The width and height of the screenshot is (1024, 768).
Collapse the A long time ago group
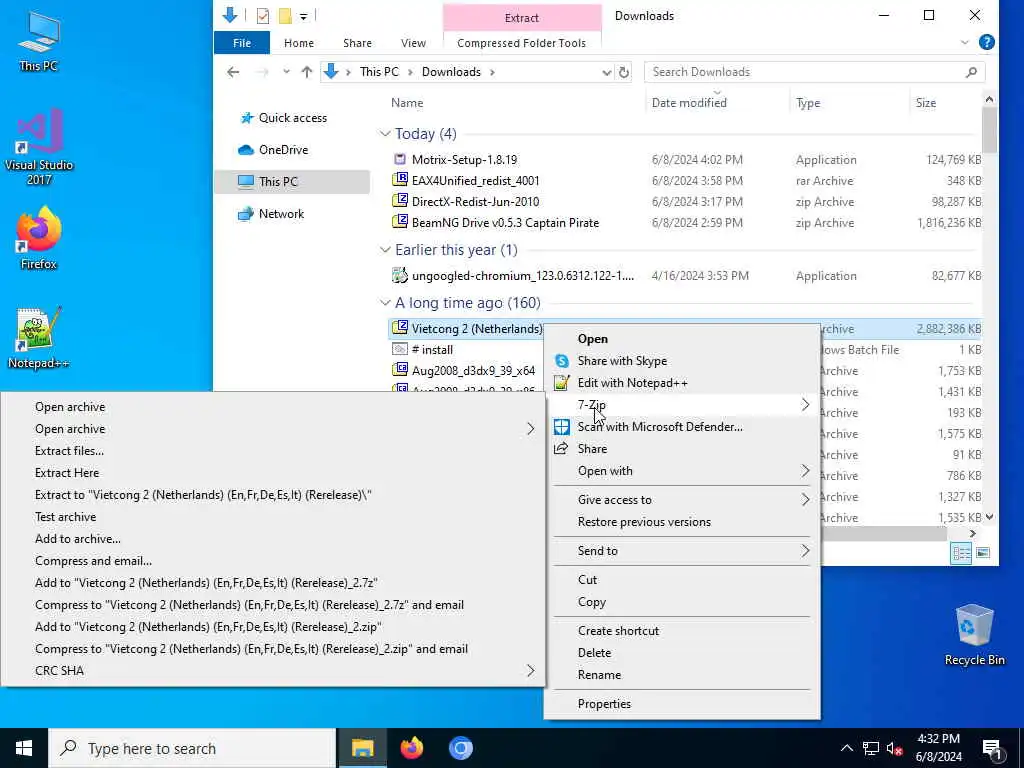385,303
